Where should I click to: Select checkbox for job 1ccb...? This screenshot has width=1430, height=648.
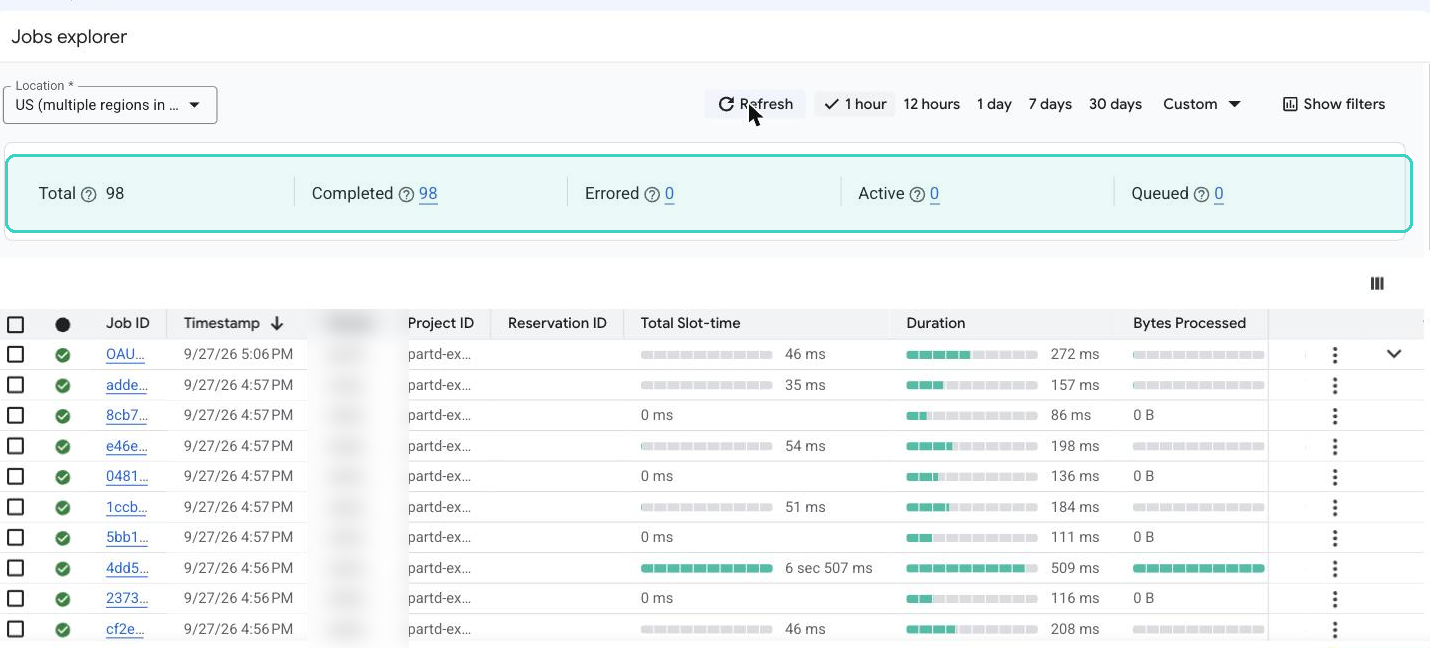[x=15, y=507]
